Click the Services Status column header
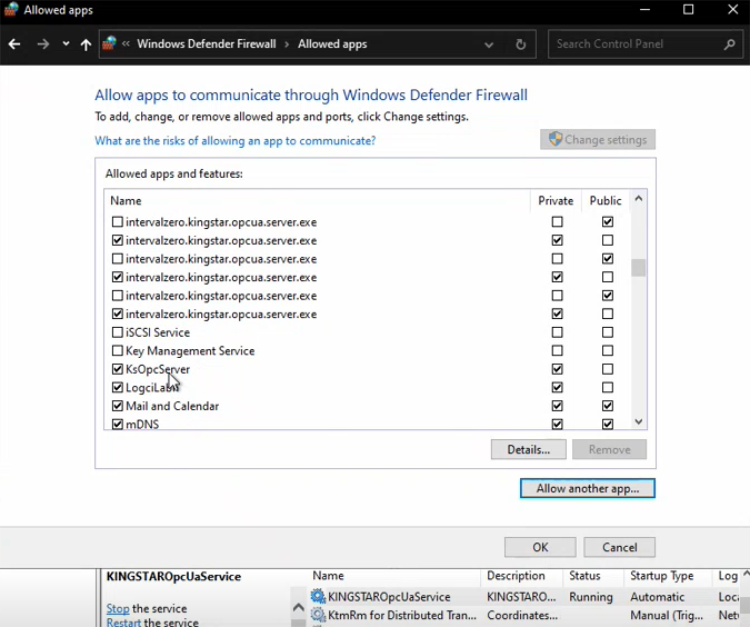Screen dimensions: 750x627 (x=585, y=575)
